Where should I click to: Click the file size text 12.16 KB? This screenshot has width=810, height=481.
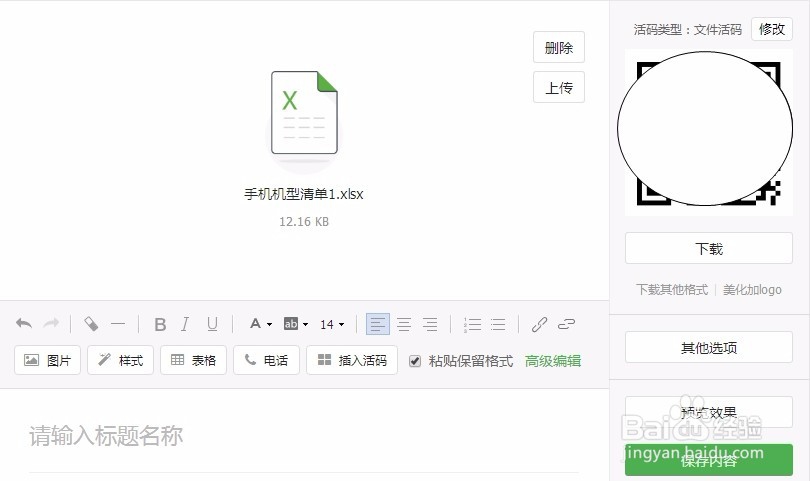304,222
